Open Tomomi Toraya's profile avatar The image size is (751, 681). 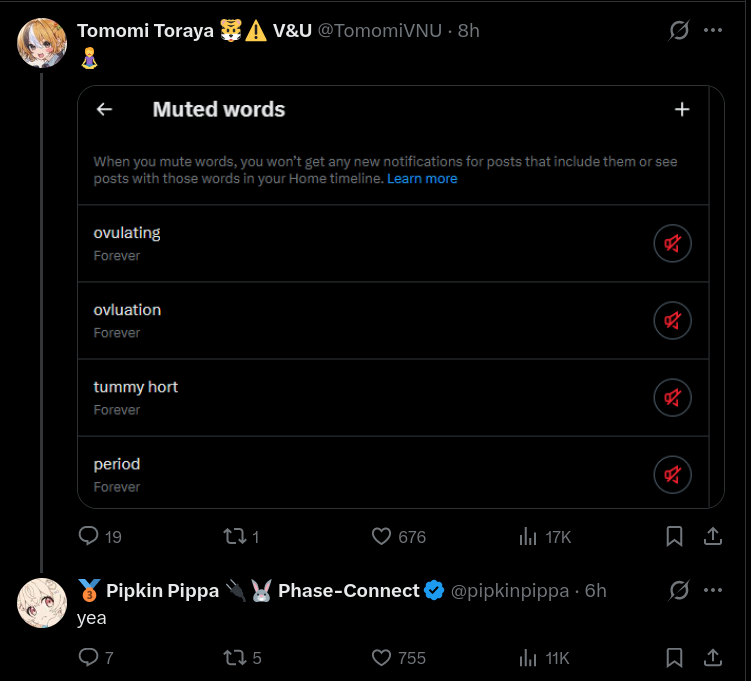click(x=42, y=43)
